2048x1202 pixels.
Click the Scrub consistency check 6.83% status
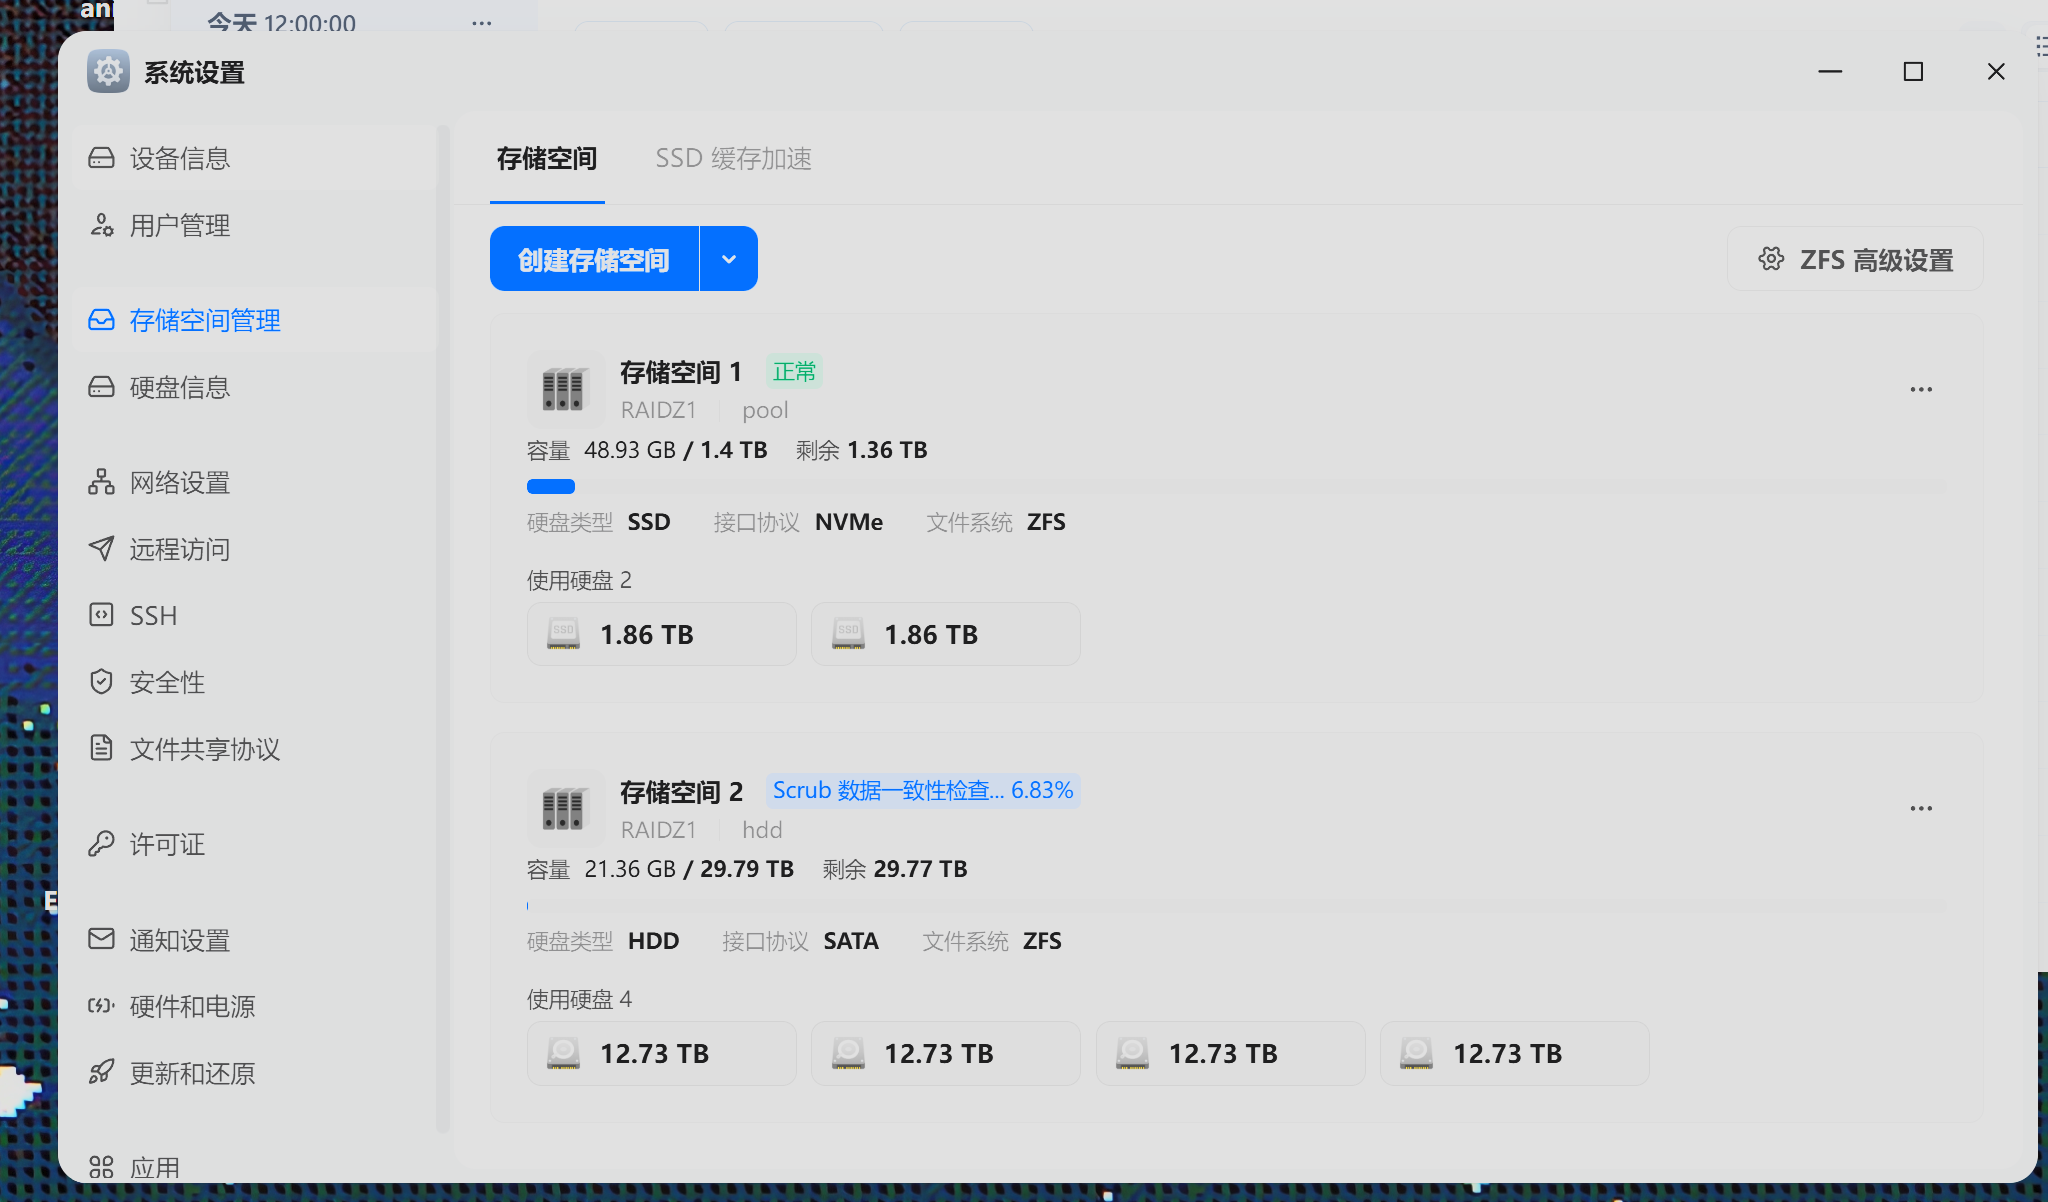click(x=922, y=791)
